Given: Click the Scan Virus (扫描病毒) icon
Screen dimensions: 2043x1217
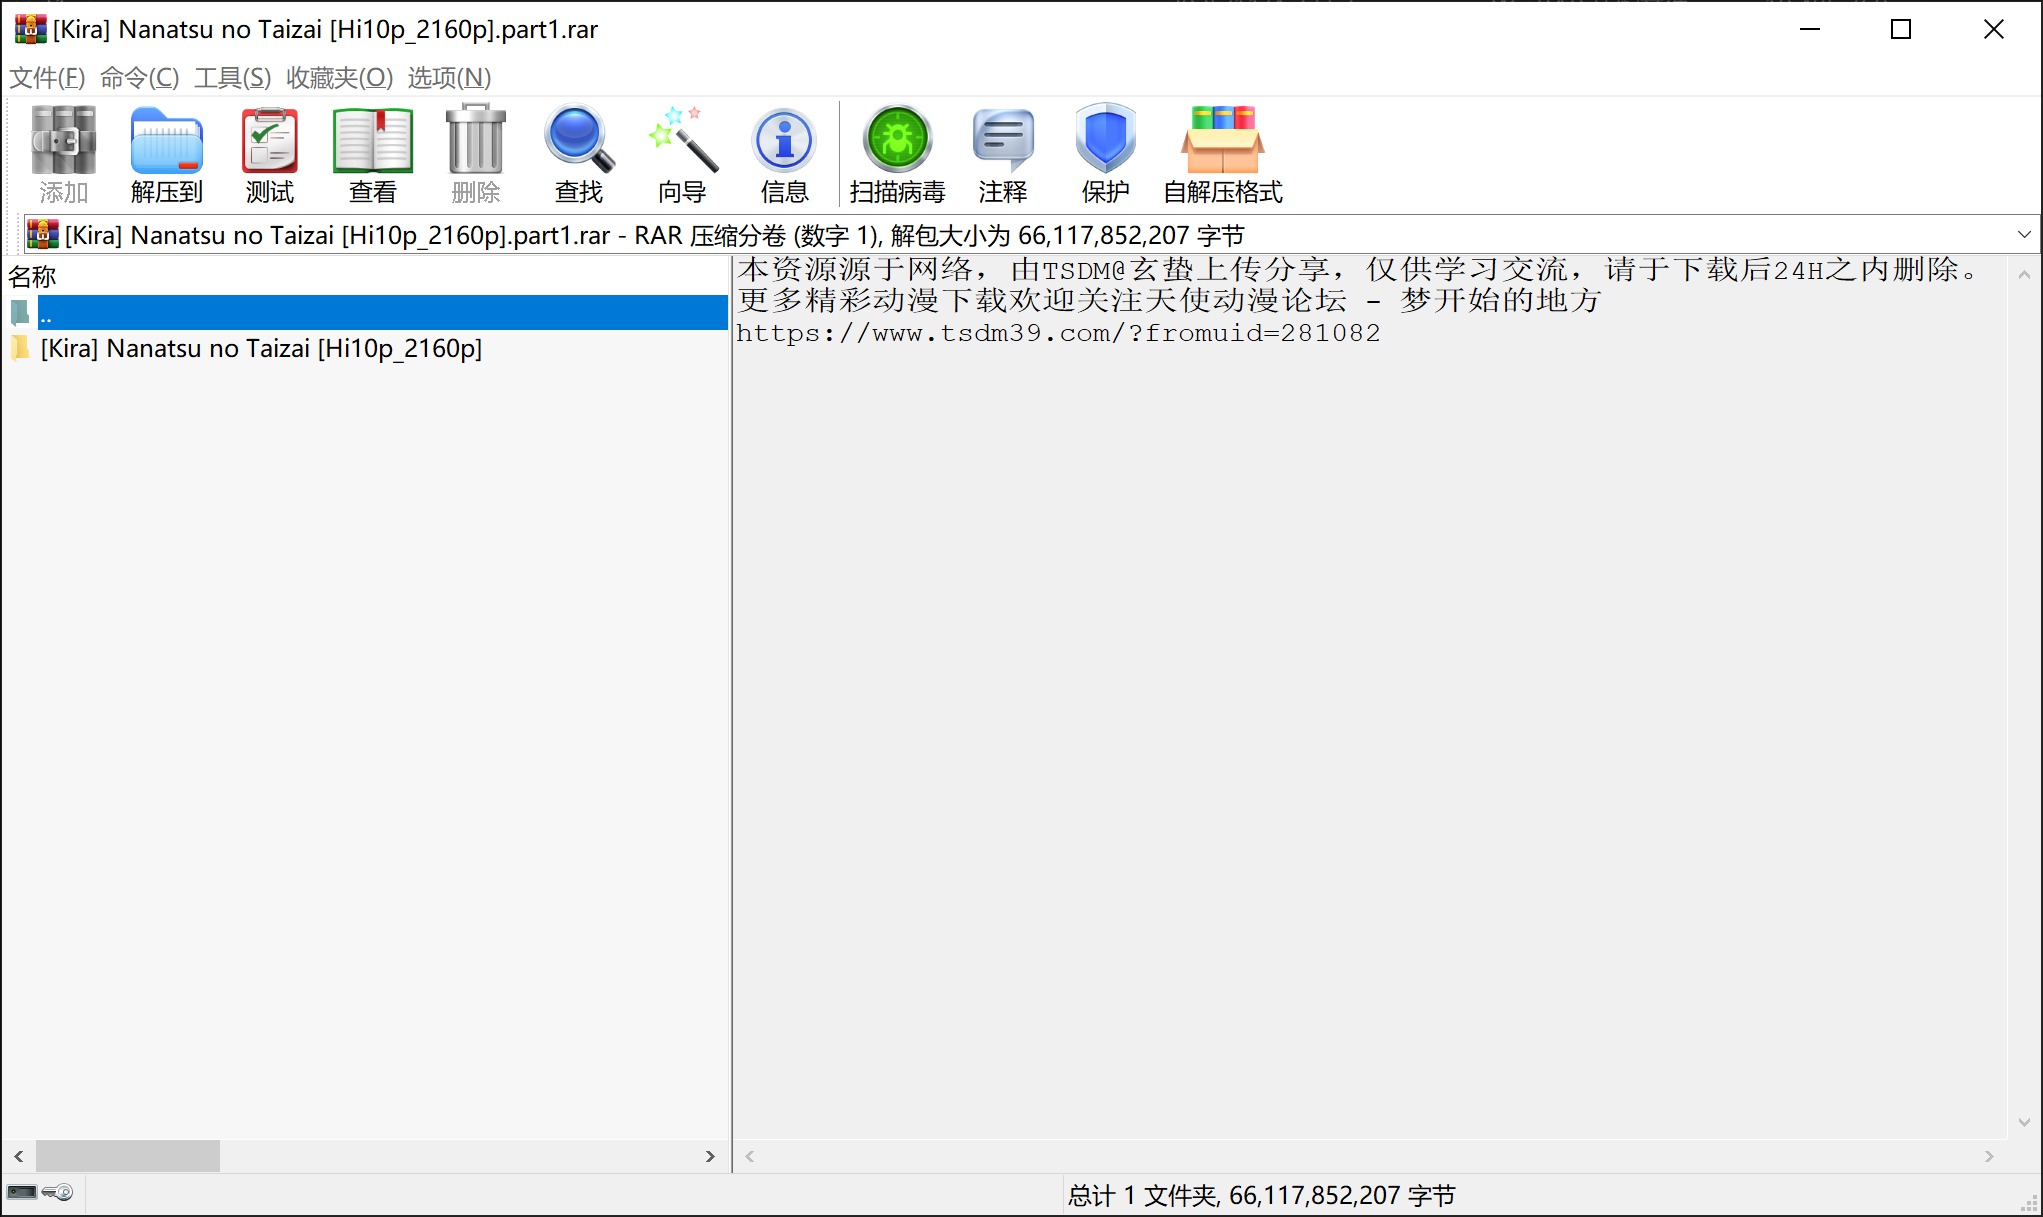Looking at the screenshot, I should 897,152.
